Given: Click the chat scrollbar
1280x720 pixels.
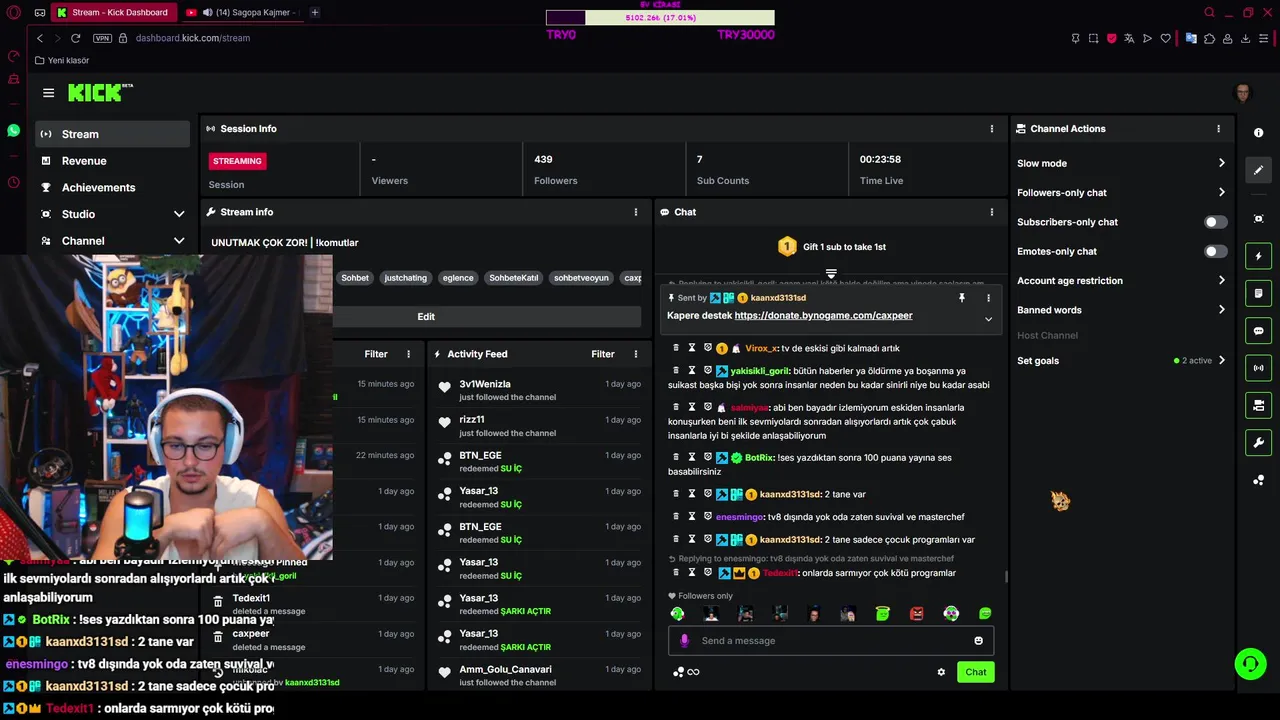Looking at the screenshot, I should (1005, 576).
